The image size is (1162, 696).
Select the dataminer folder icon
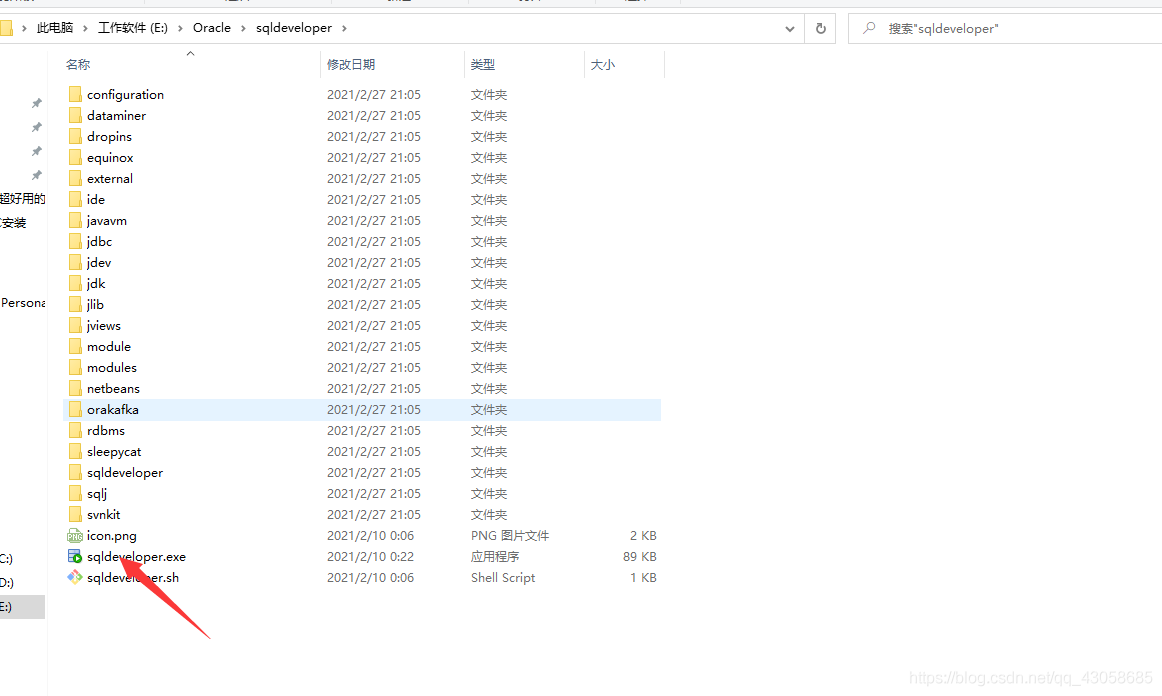[x=75, y=115]
